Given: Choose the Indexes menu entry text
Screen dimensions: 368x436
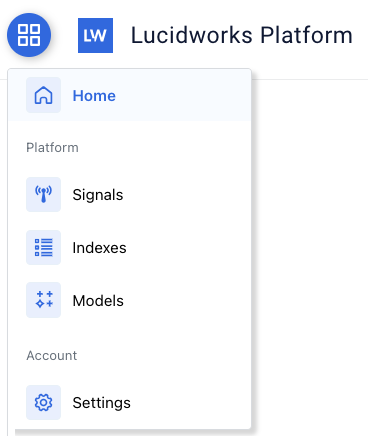Looking at the screenshot, I should pos(99,248).
